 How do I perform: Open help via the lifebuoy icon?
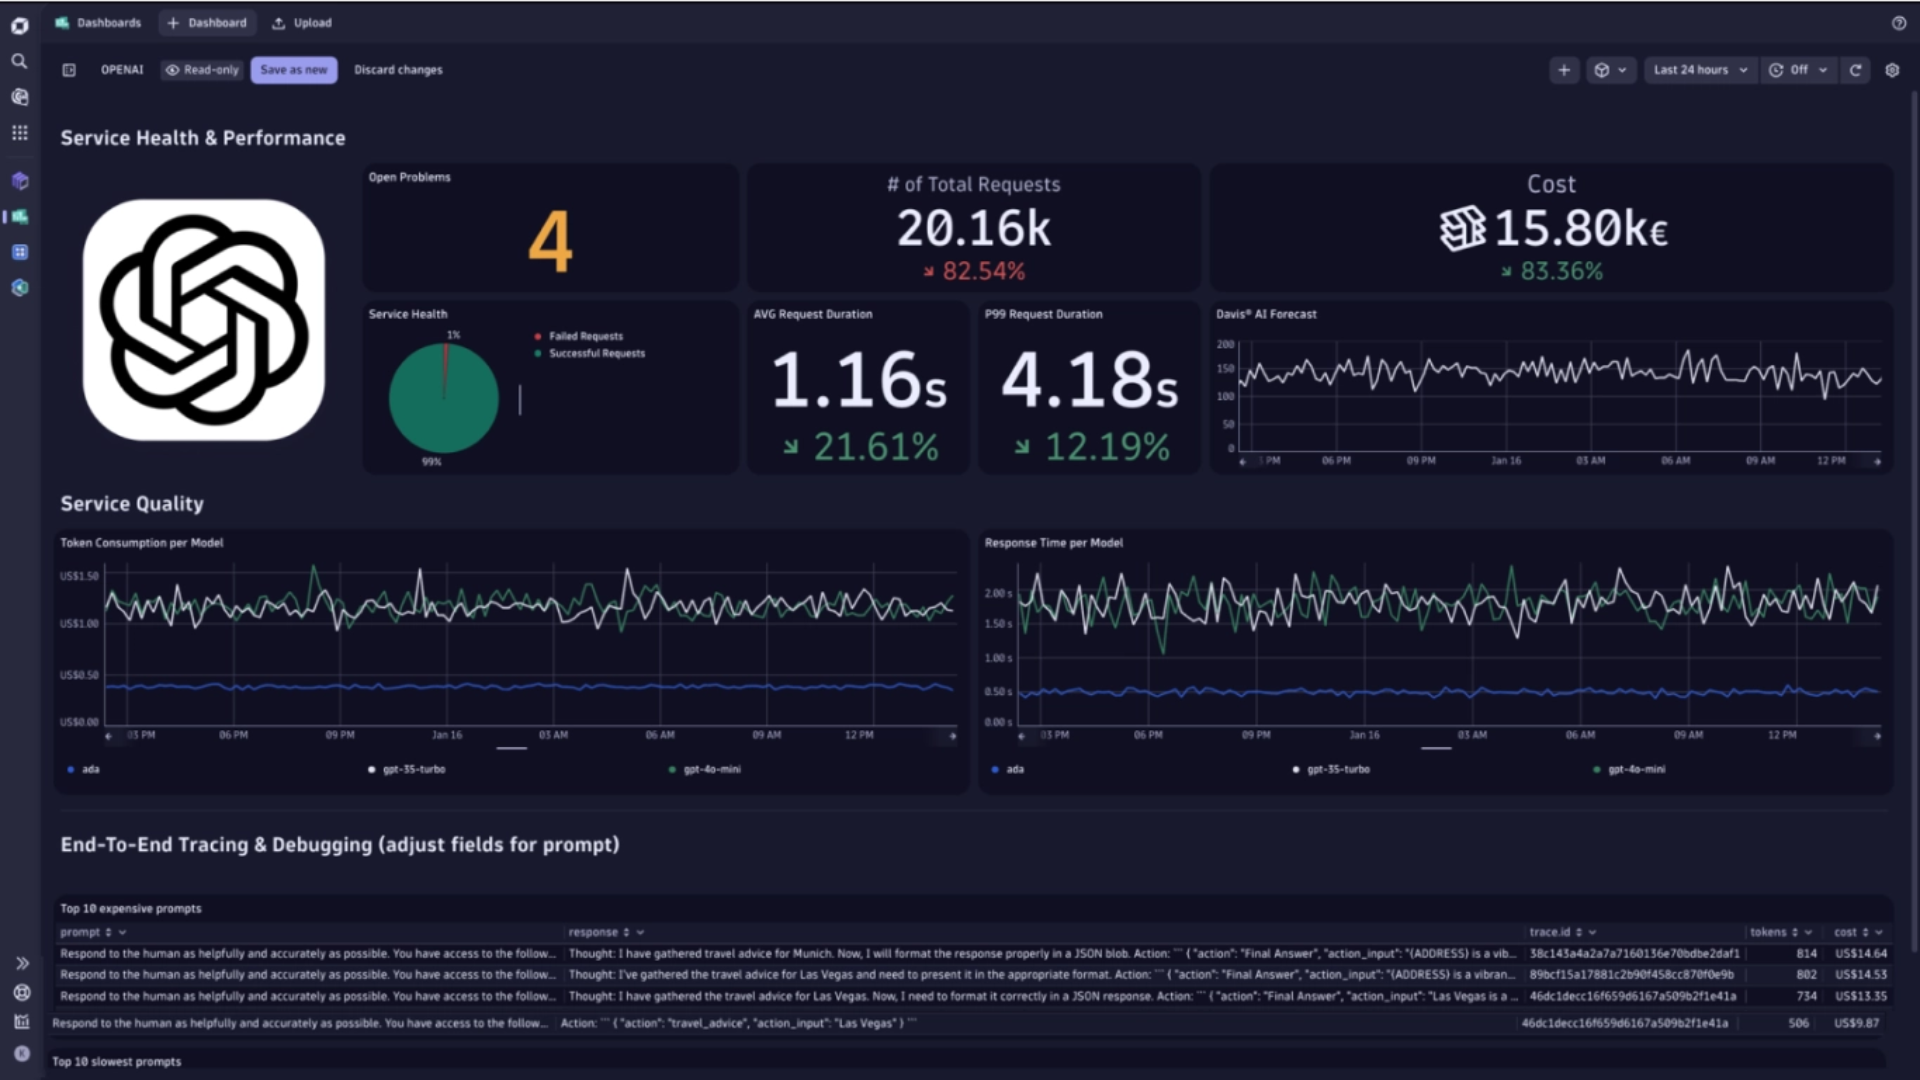pos(20,992)
